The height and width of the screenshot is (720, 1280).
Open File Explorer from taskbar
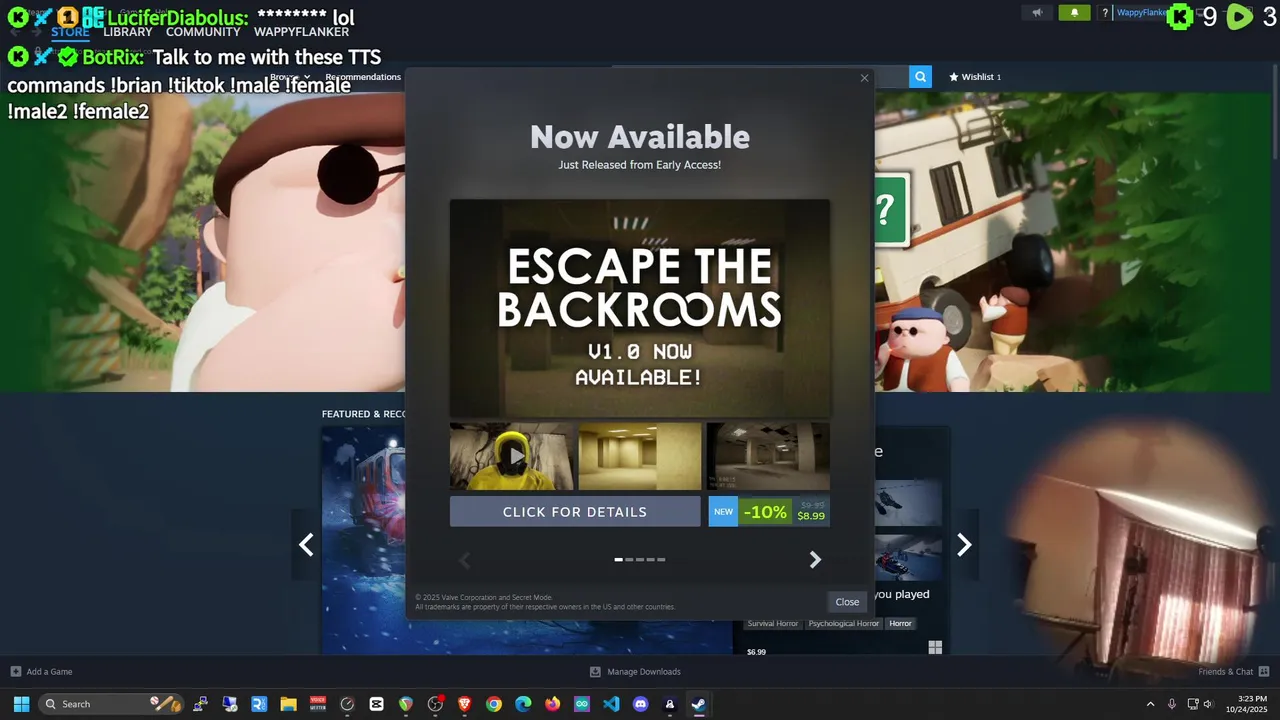[288, 704]
